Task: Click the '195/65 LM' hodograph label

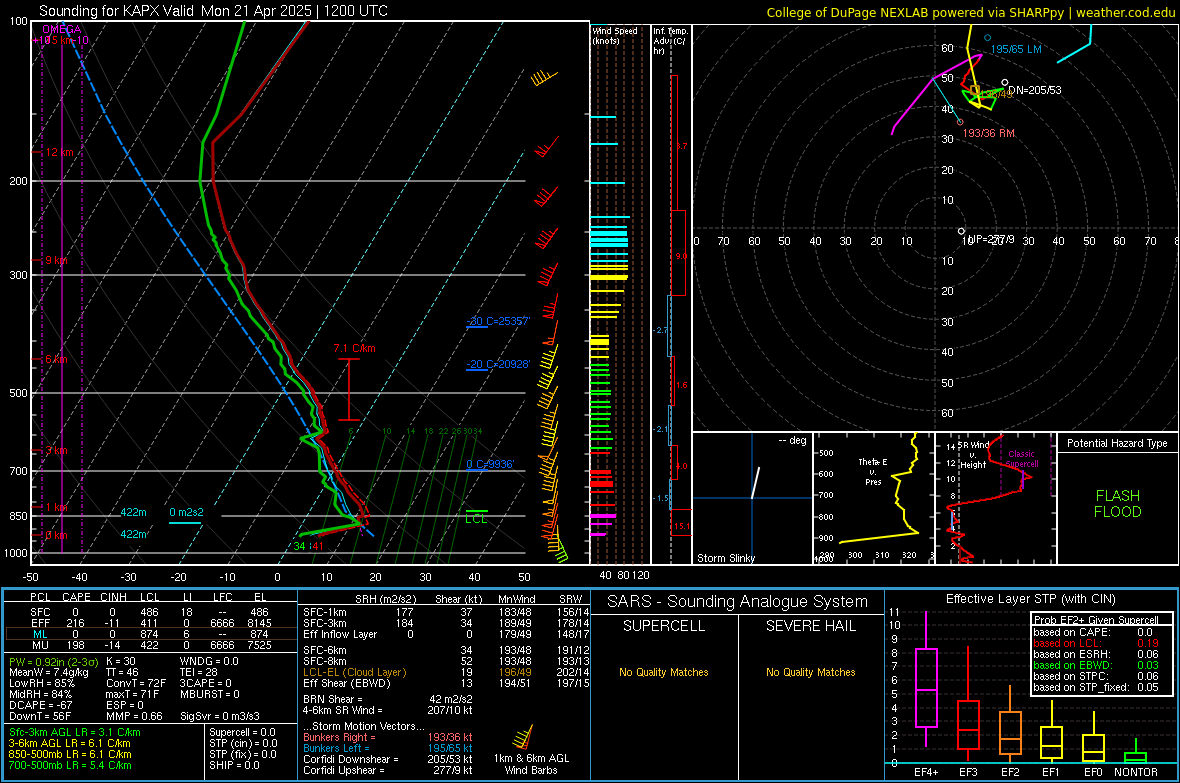Action: (1016, 50)
